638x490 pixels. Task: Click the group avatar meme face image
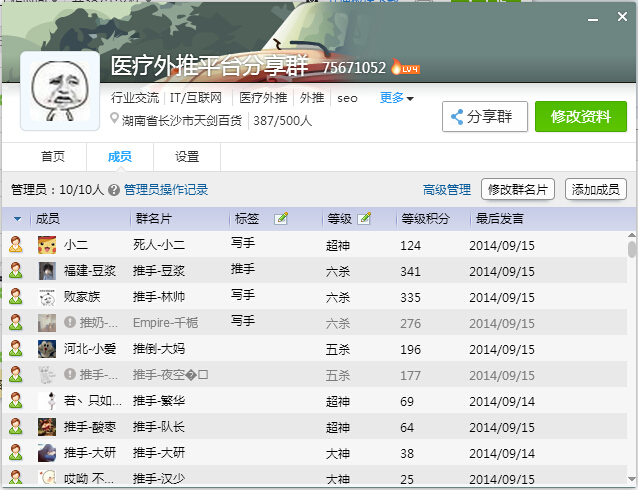pos(60,92)
